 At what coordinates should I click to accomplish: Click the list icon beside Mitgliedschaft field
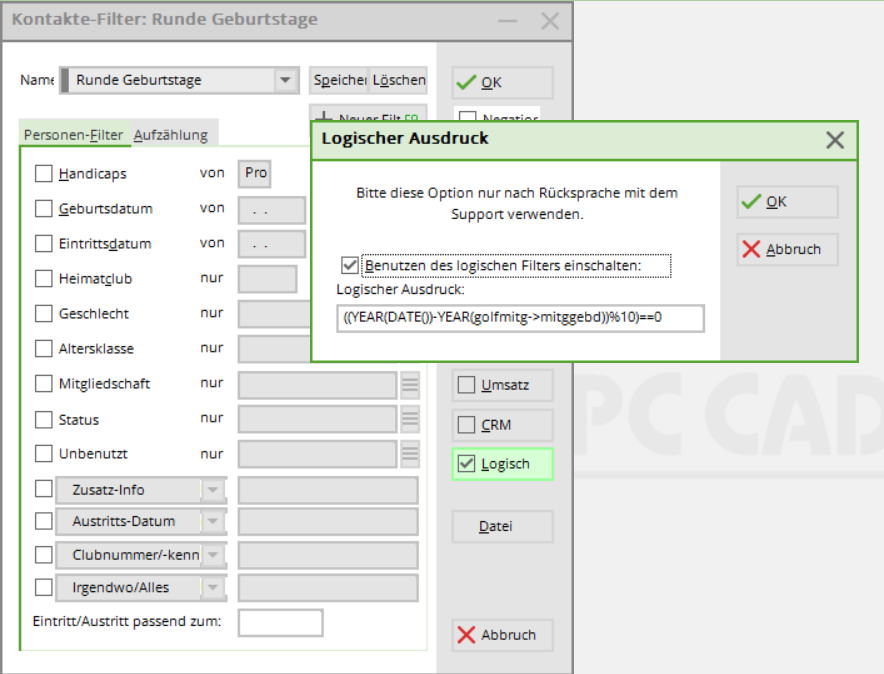410,385
